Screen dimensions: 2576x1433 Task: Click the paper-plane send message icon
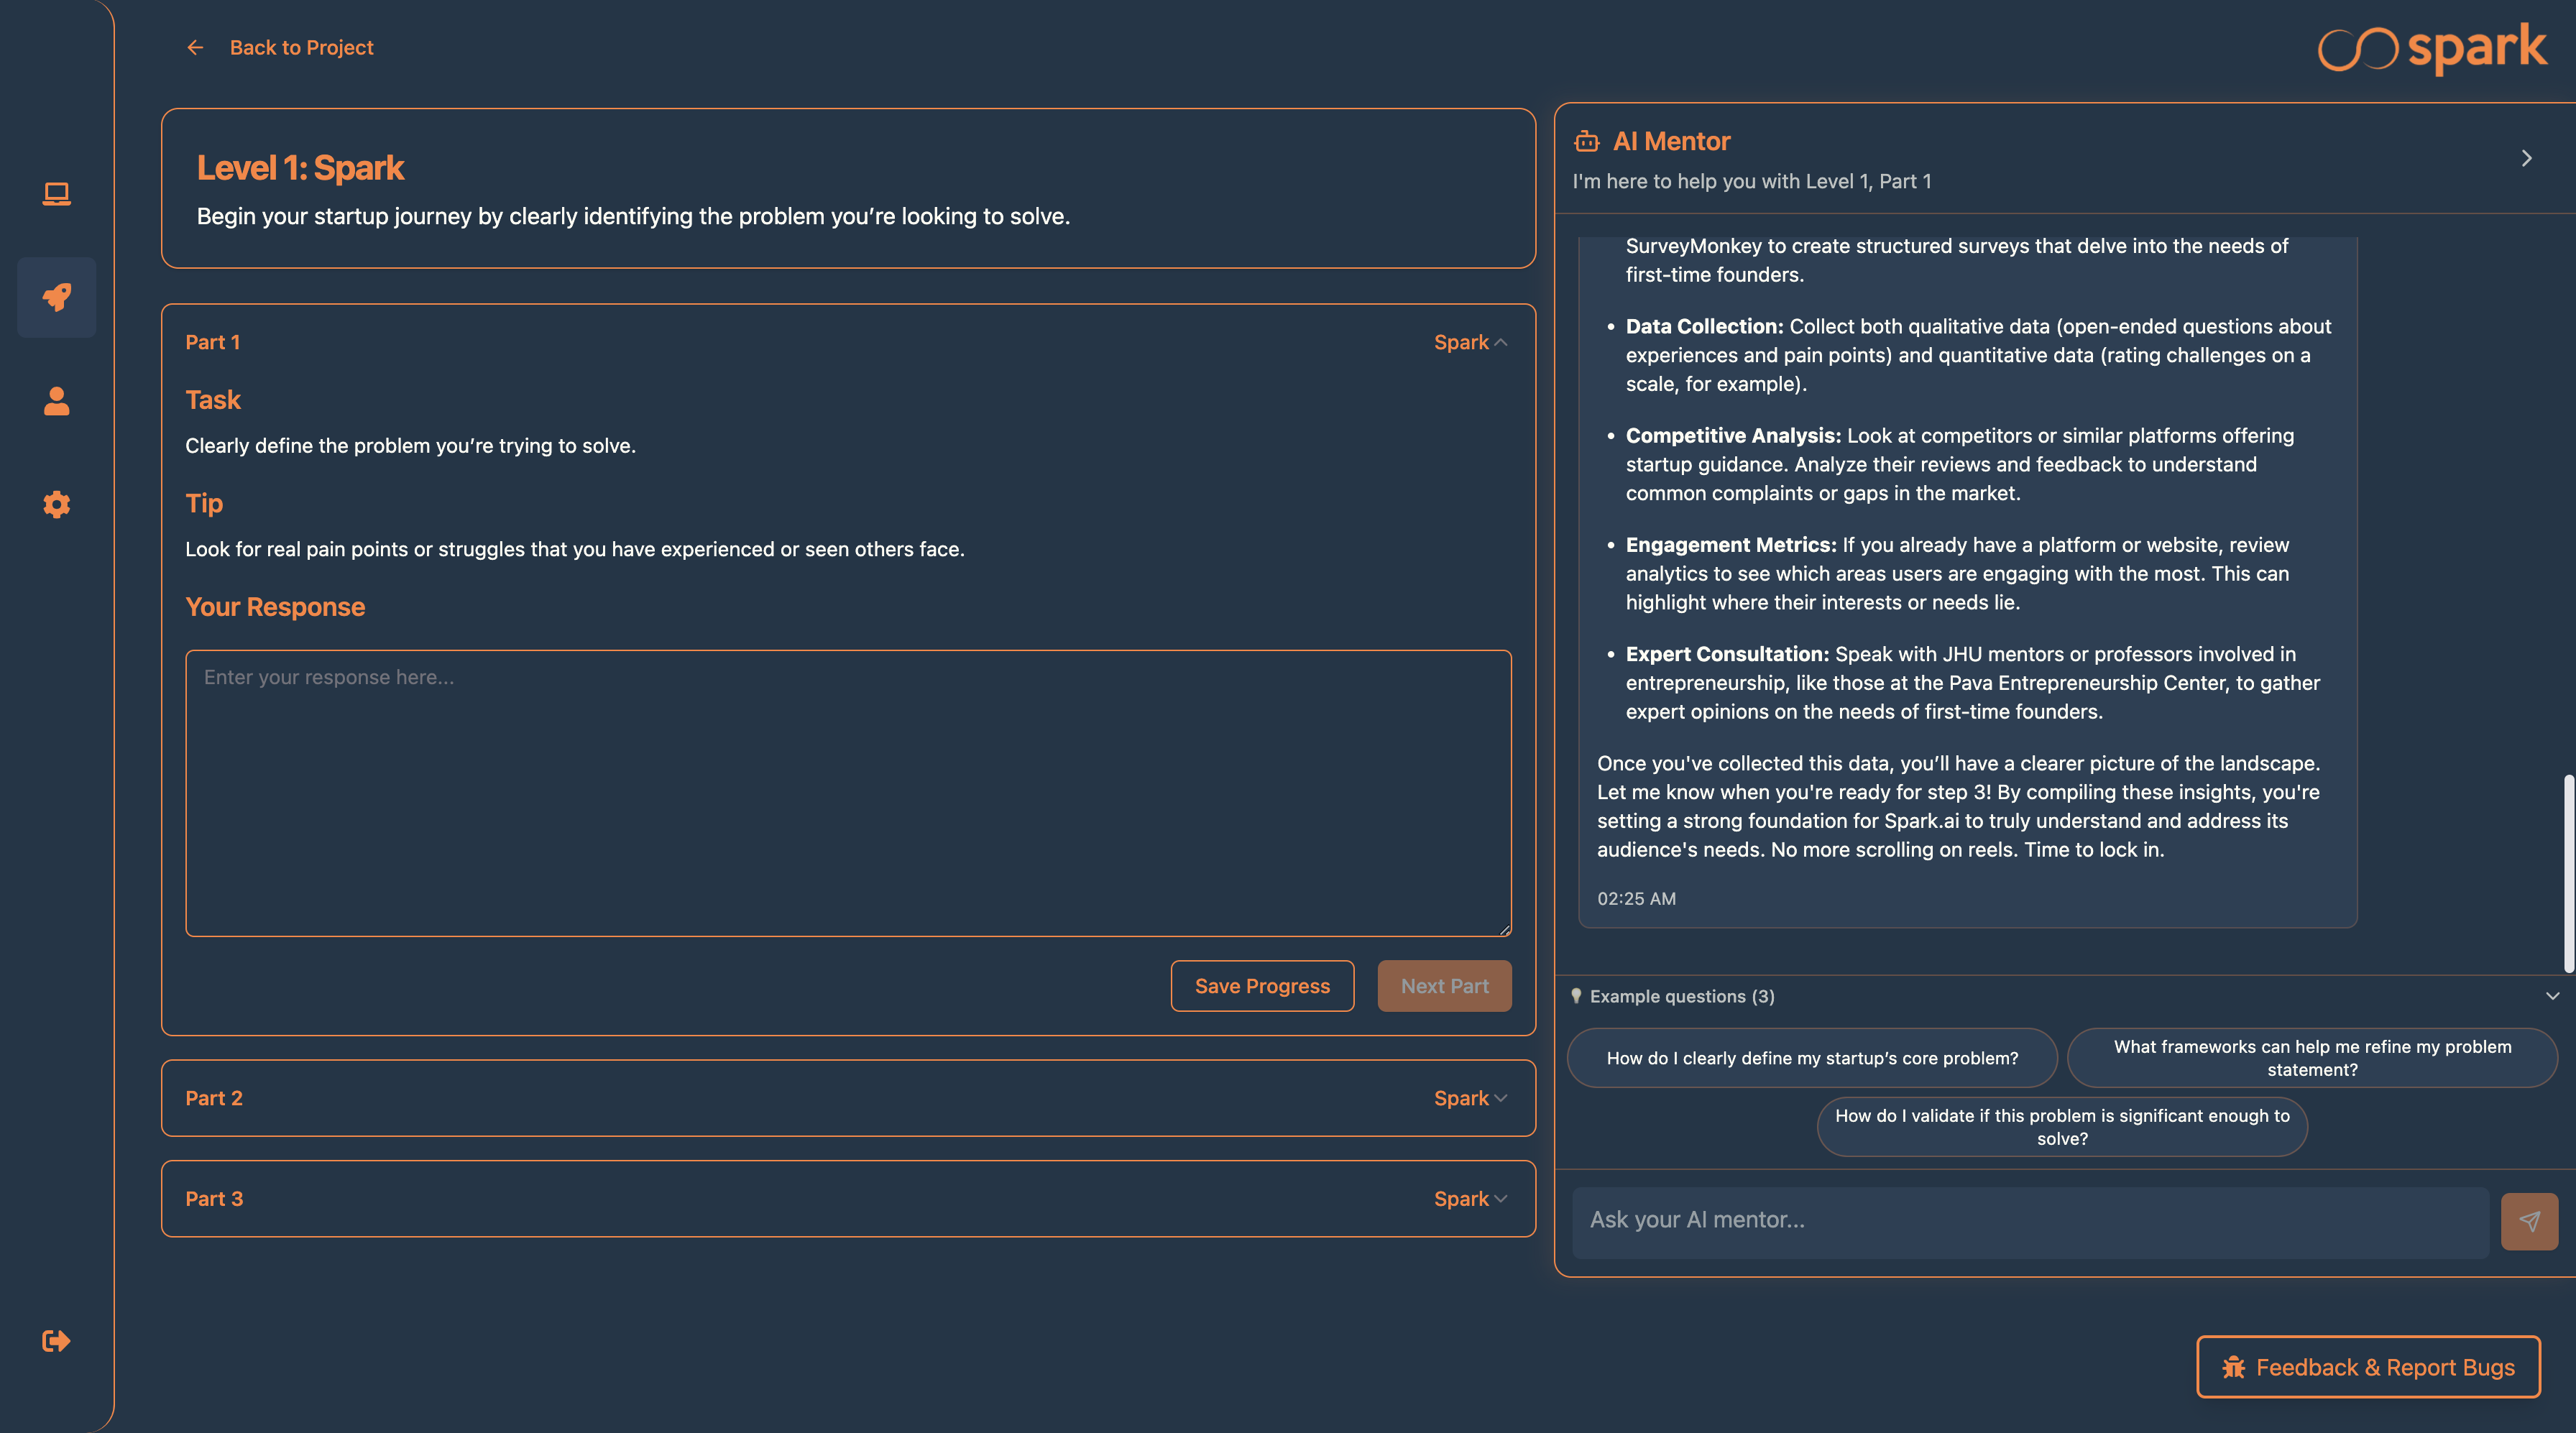2529,1221
